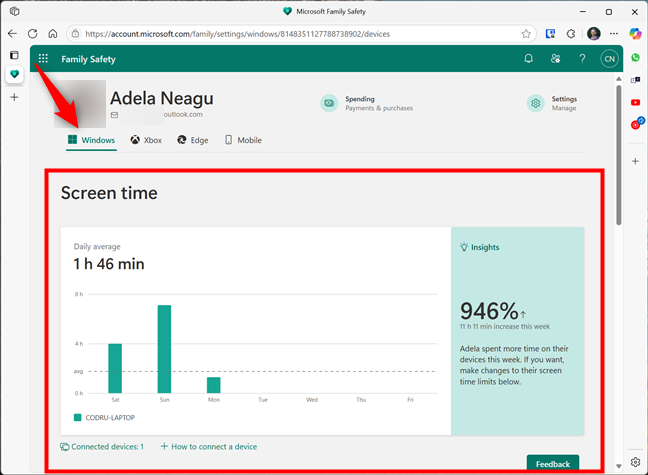The height and width of the screenshot is (475, 648).
Task: Switch to the Windows tab
Action: tap(91, 140)
